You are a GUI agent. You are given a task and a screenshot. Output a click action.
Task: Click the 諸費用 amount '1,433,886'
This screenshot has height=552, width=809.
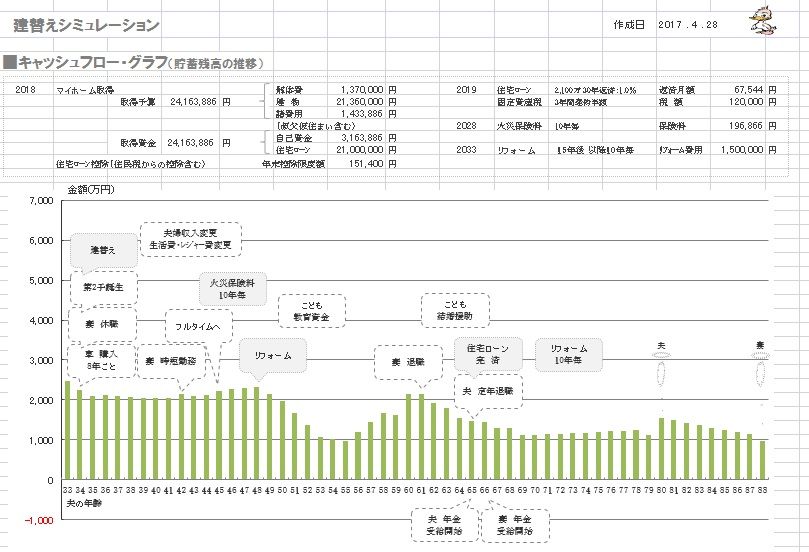click(362, 113)
